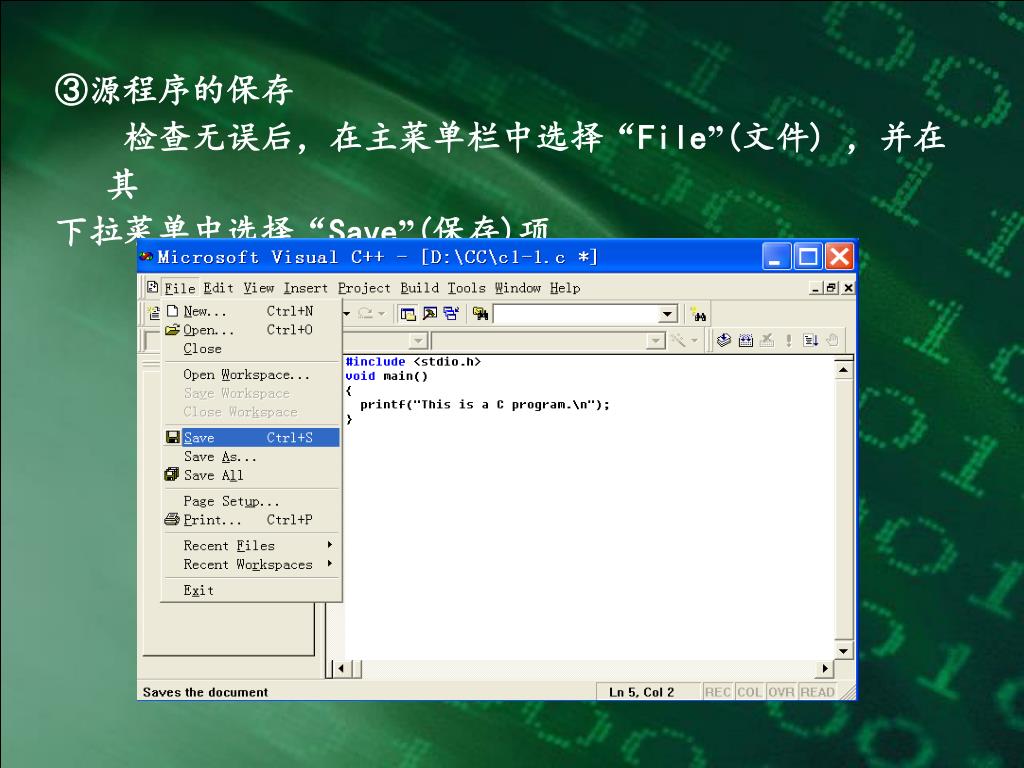Click the Execute Program exclamation icon
This screenshot has width=1024, height=768.
789,340
